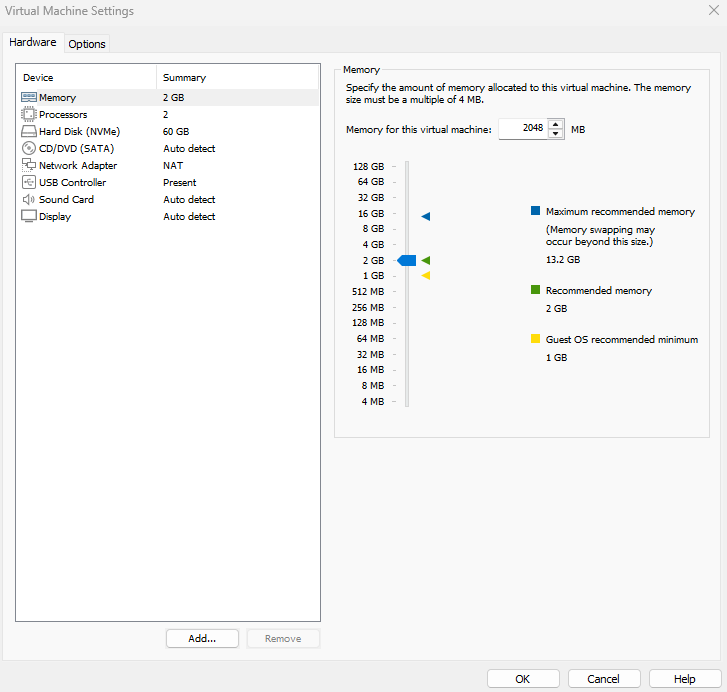Click the 60 GB hard disk summary
The width and height of the screenshot is (727, 692).
point(176,131)
